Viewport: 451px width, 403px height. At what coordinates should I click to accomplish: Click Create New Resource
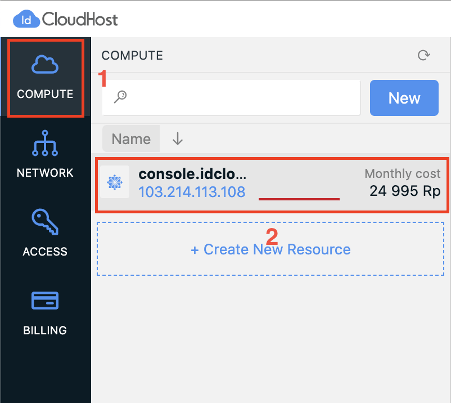(270, 249)
